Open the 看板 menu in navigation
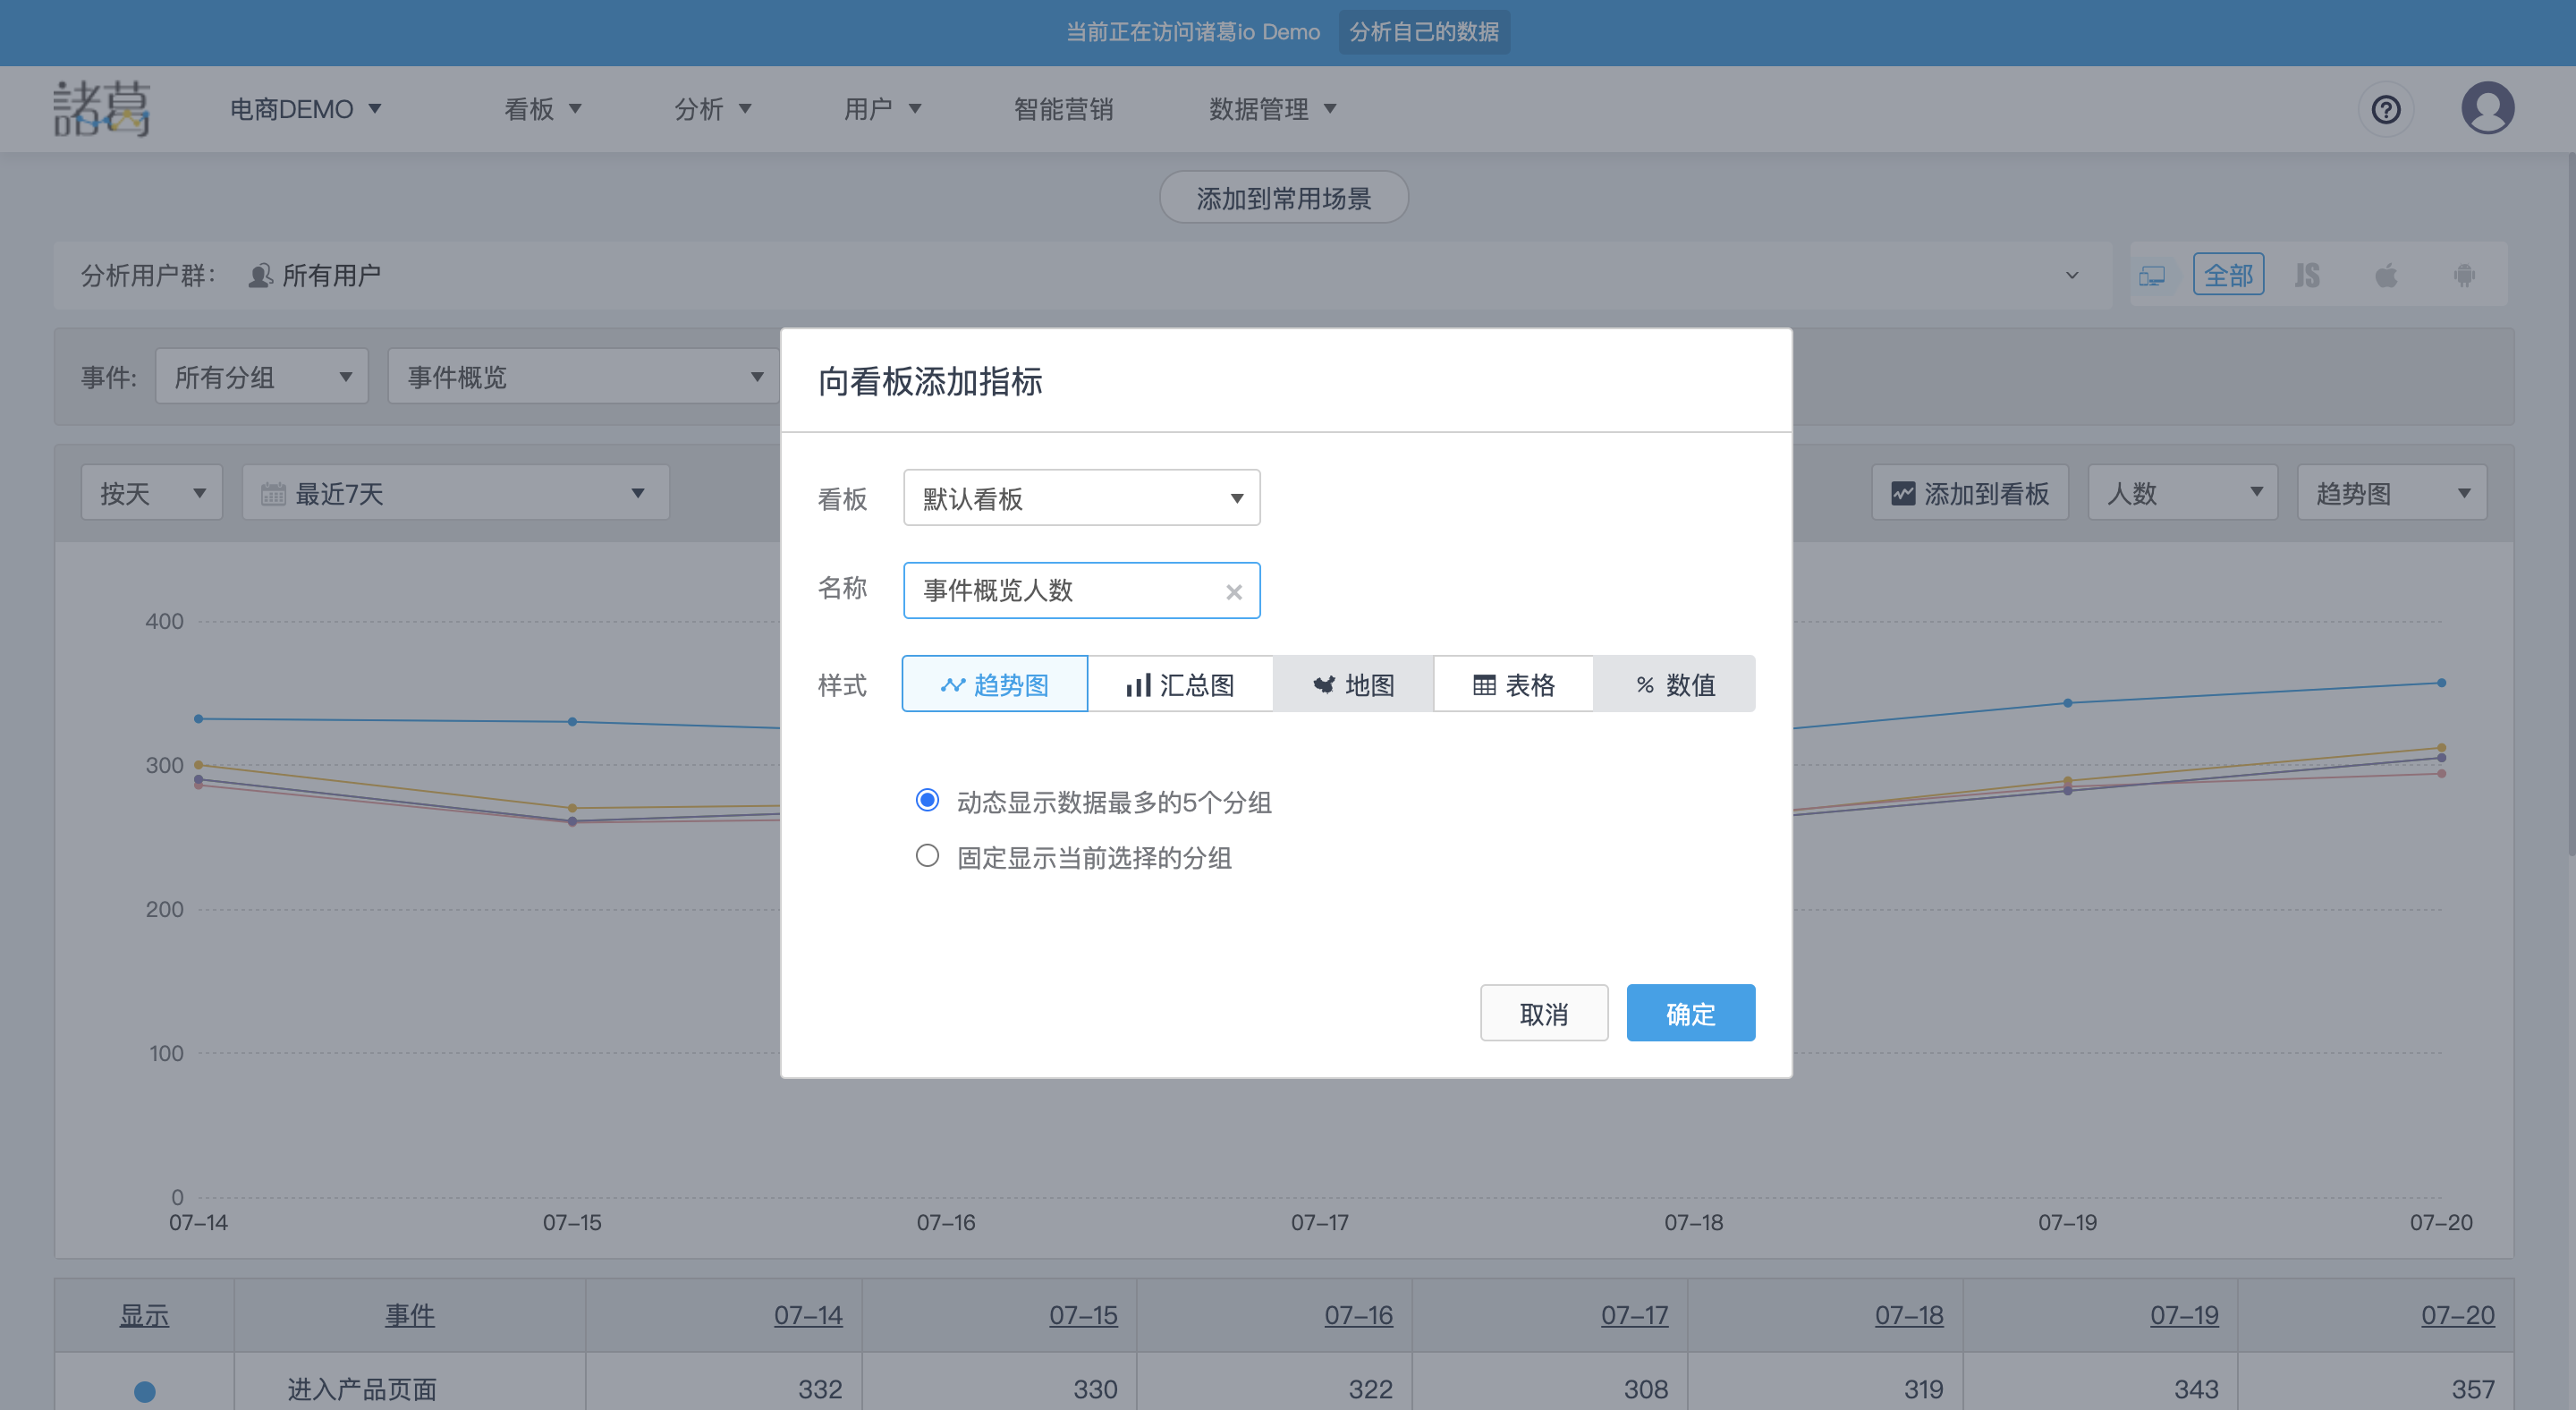 pos(543,109)
